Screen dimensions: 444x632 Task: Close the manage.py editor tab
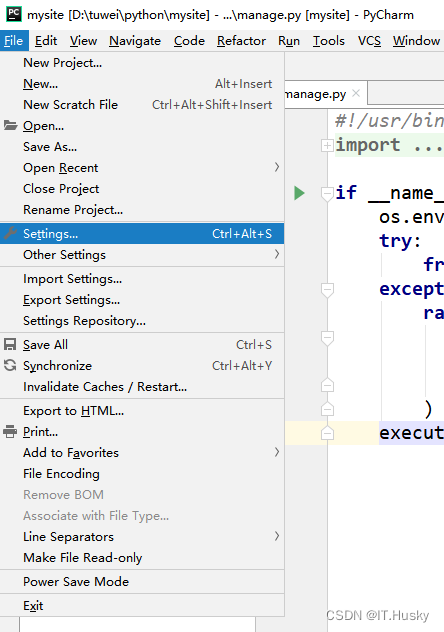tap(355, 94)
